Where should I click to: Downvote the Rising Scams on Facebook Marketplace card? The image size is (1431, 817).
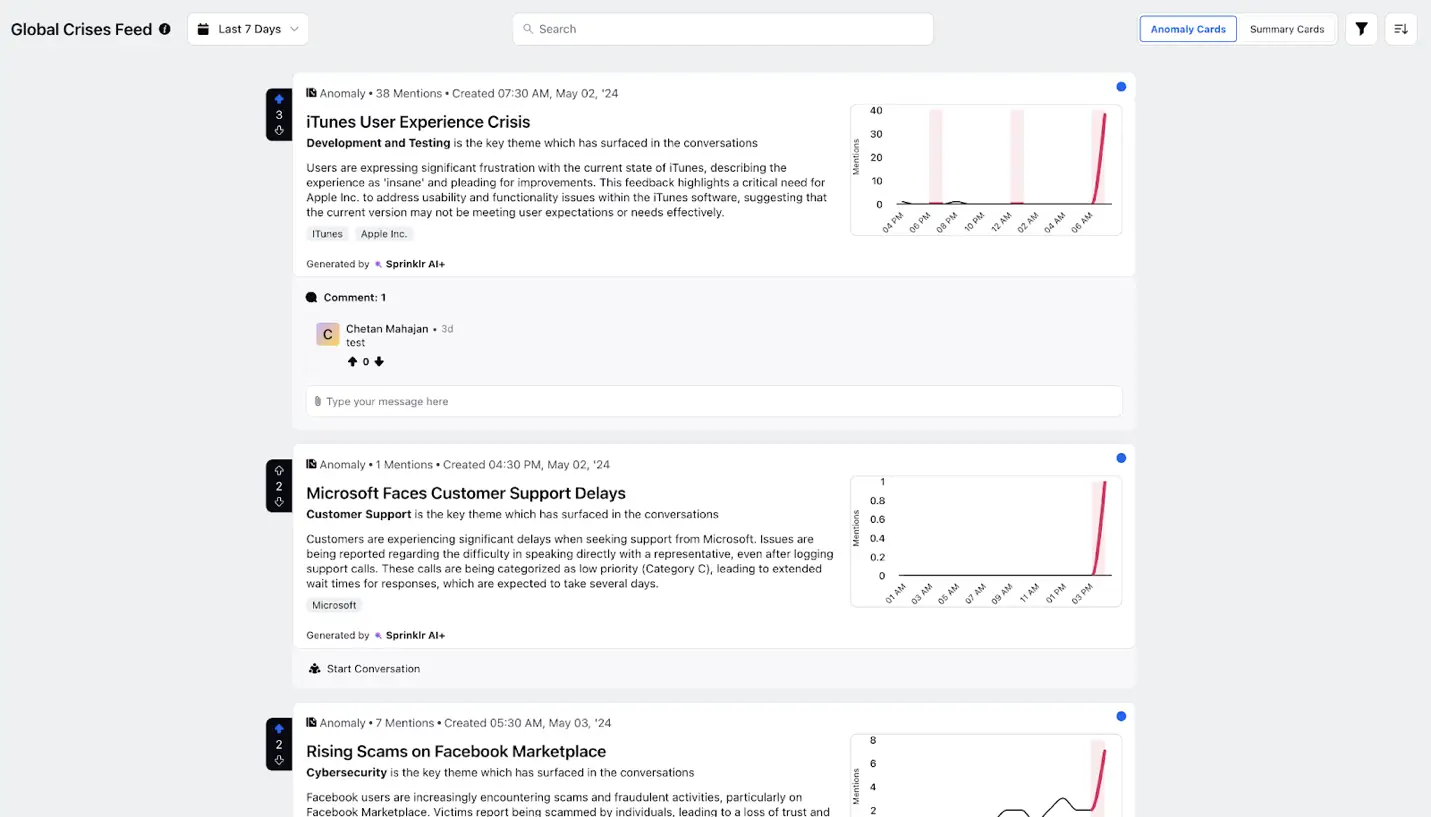pyautogui.click(x=279, y=760)
